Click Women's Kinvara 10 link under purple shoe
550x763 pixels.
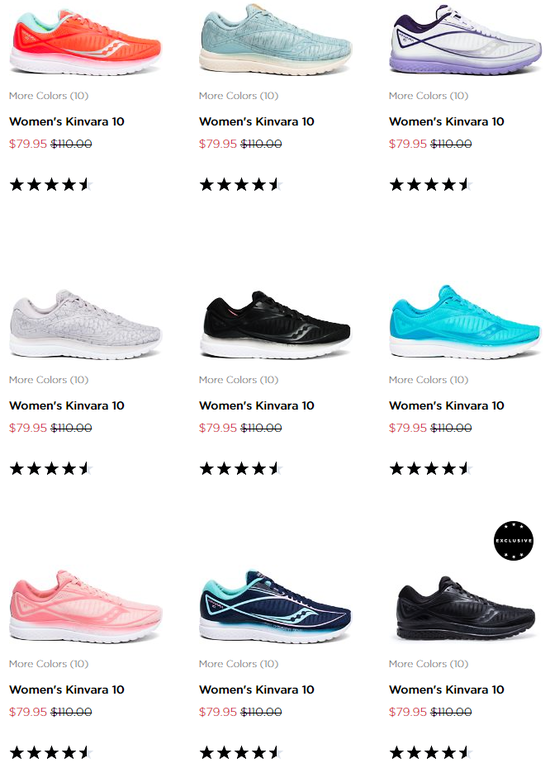pyautogui.click(x=446, y=122)
